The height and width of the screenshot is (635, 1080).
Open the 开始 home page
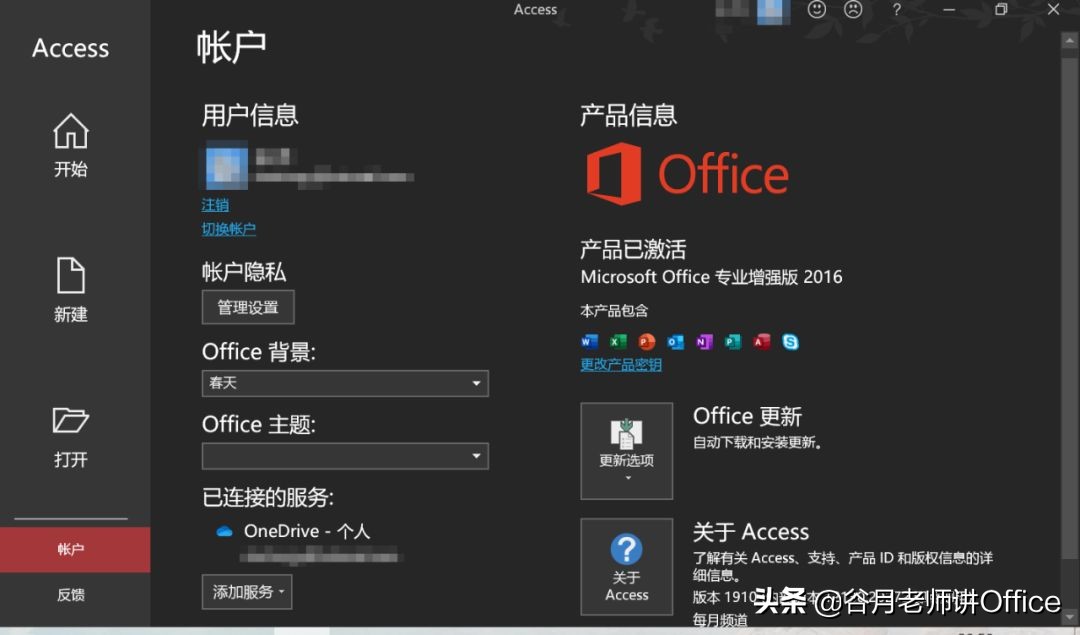pos(71,145)
